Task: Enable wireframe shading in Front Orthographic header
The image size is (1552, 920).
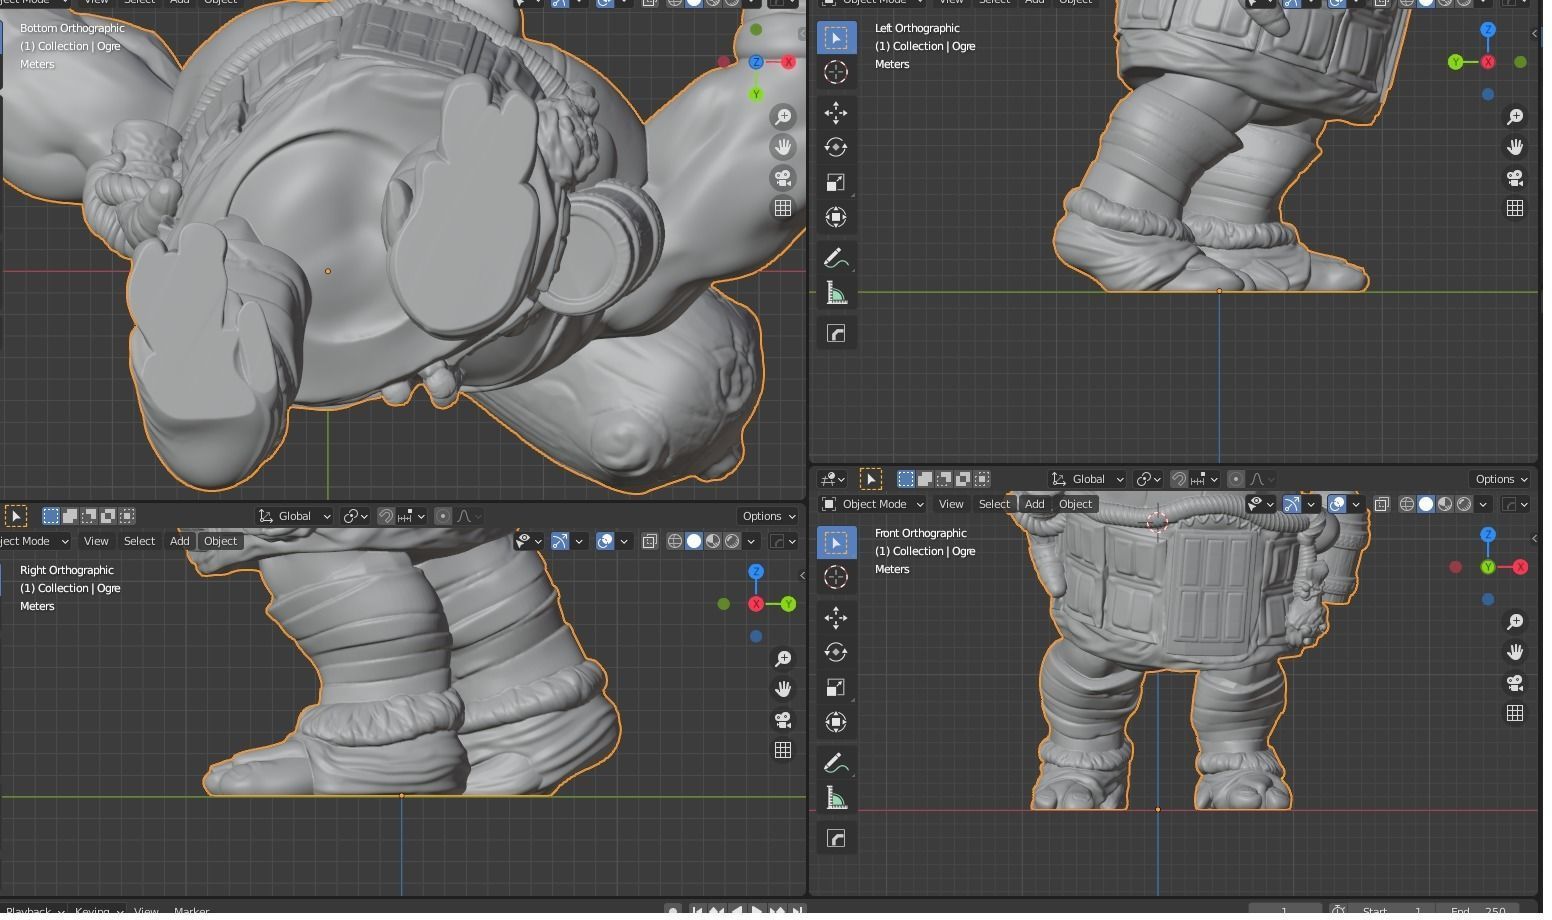Action: pos(1407,505)
